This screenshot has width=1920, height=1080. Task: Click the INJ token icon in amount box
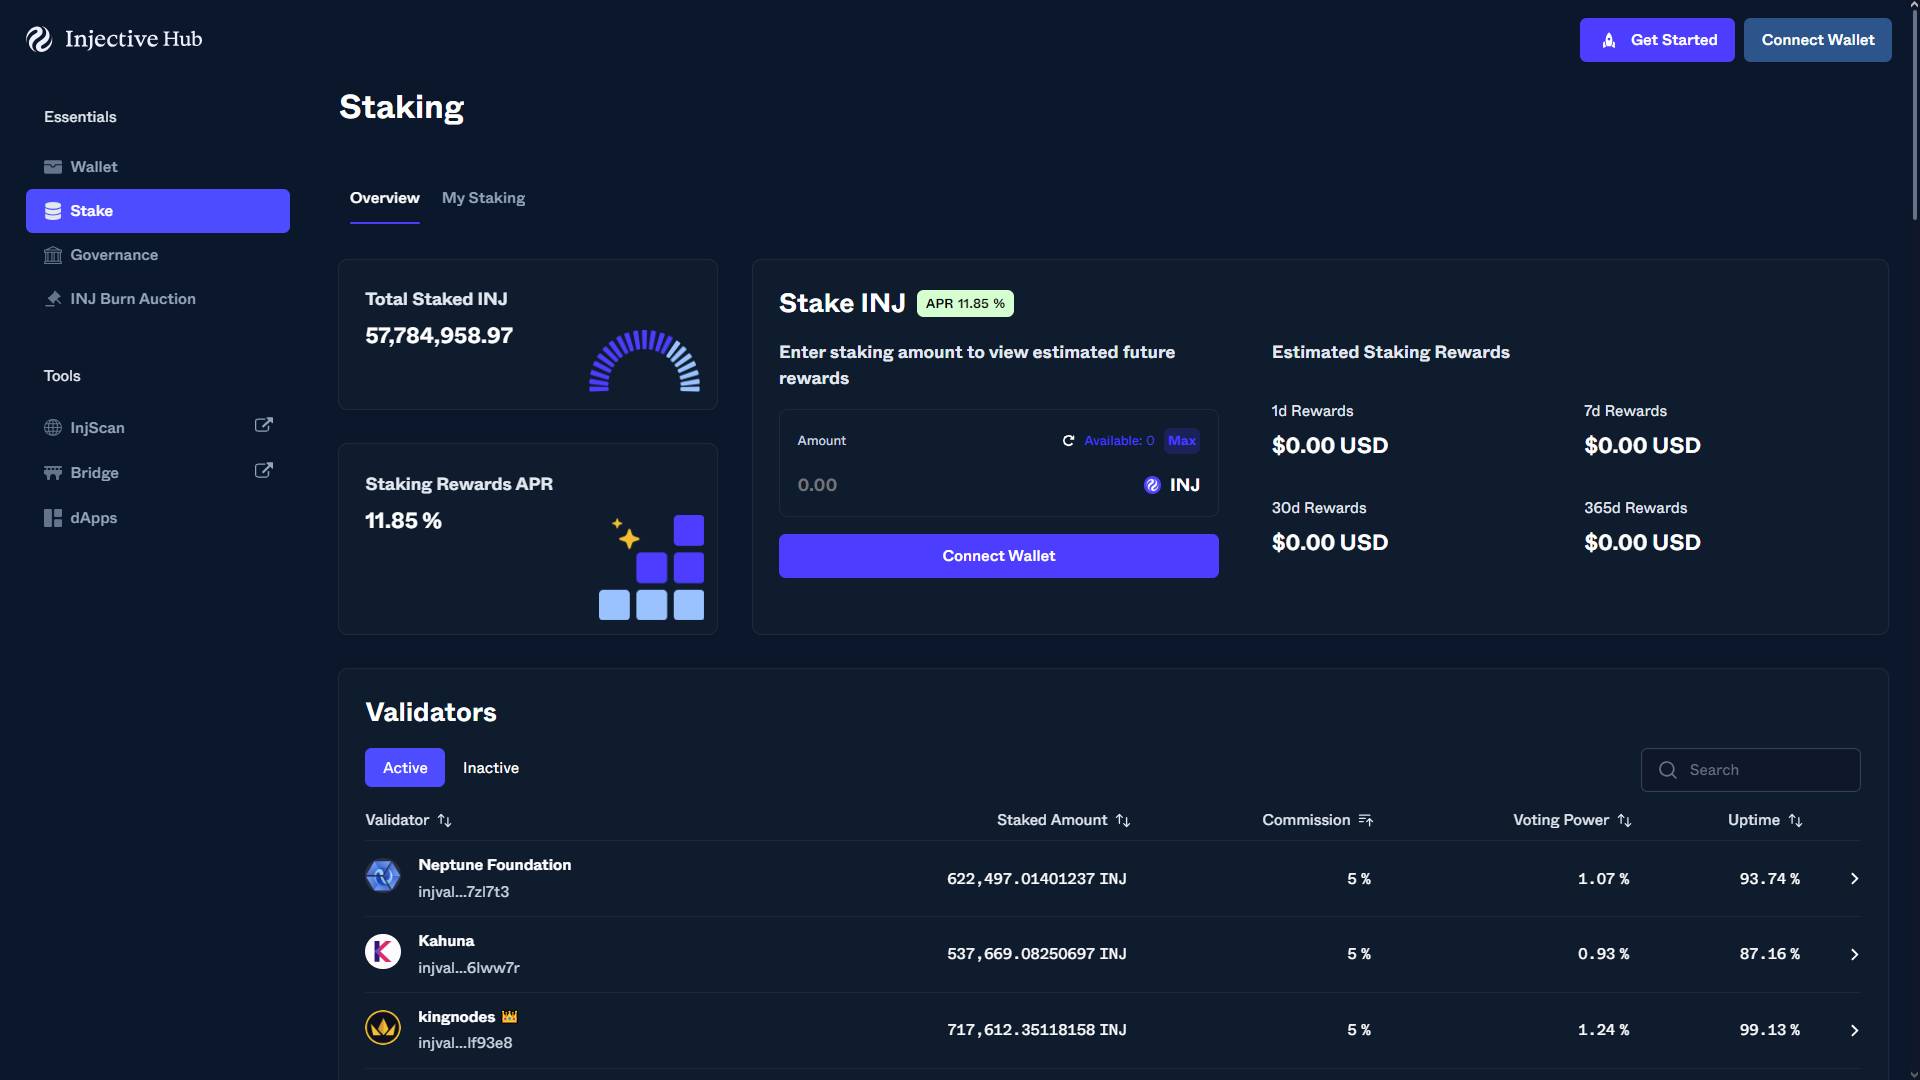(1152, 485)
